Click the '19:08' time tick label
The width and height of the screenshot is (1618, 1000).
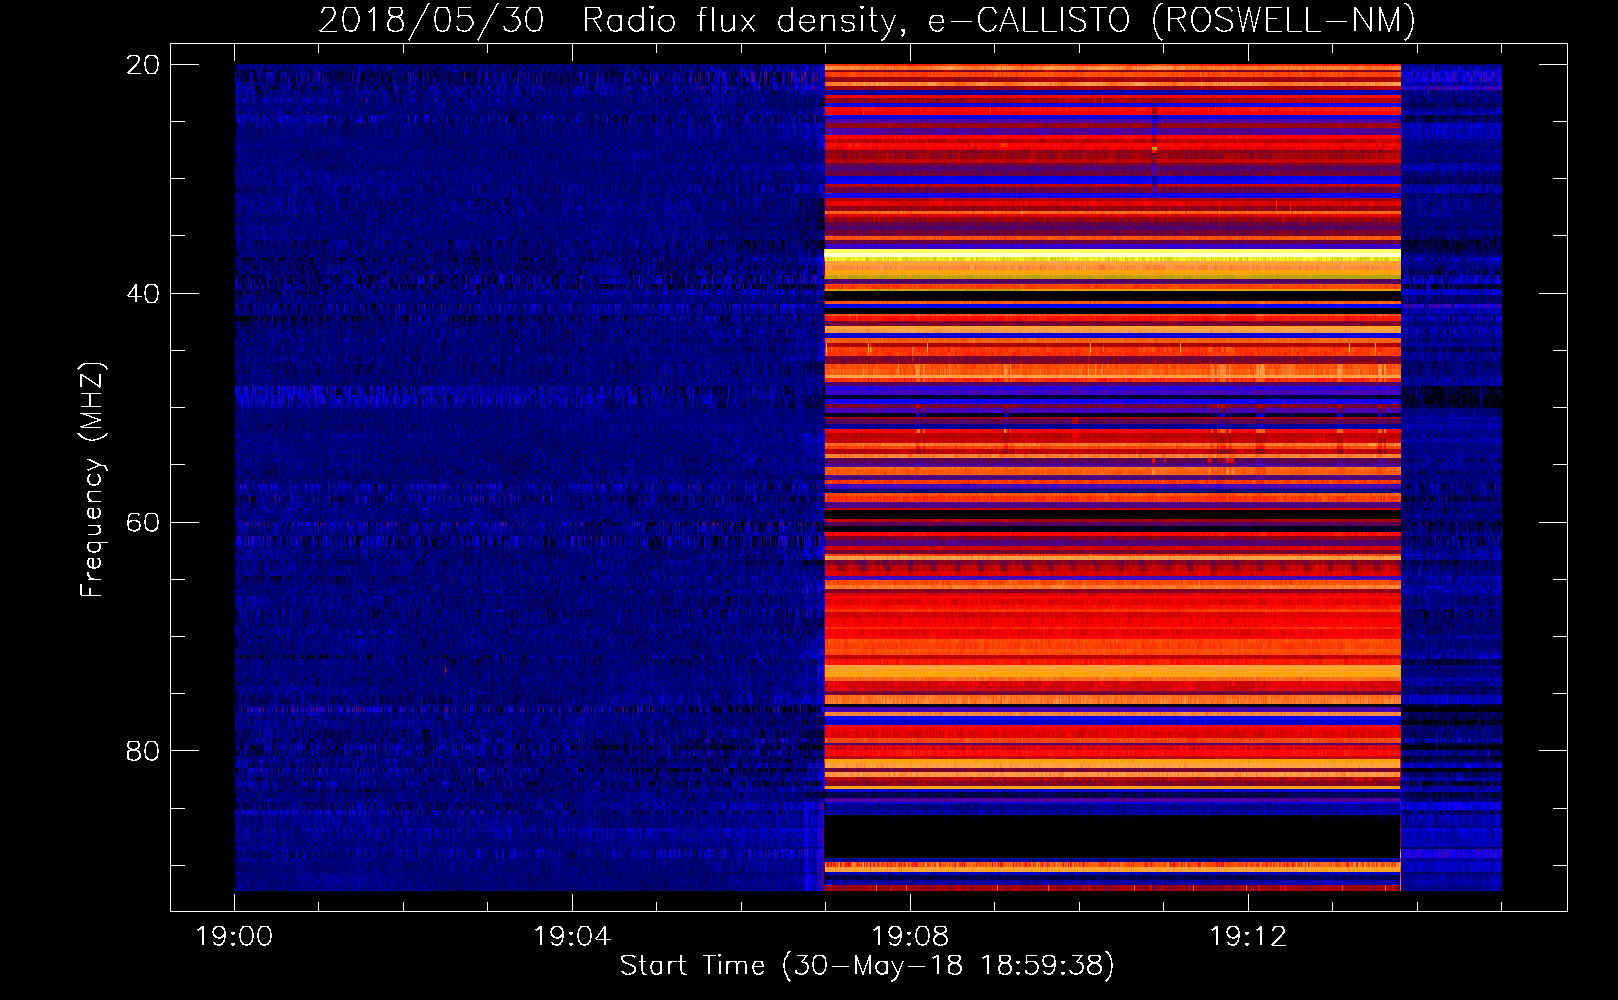pos(910,937)
